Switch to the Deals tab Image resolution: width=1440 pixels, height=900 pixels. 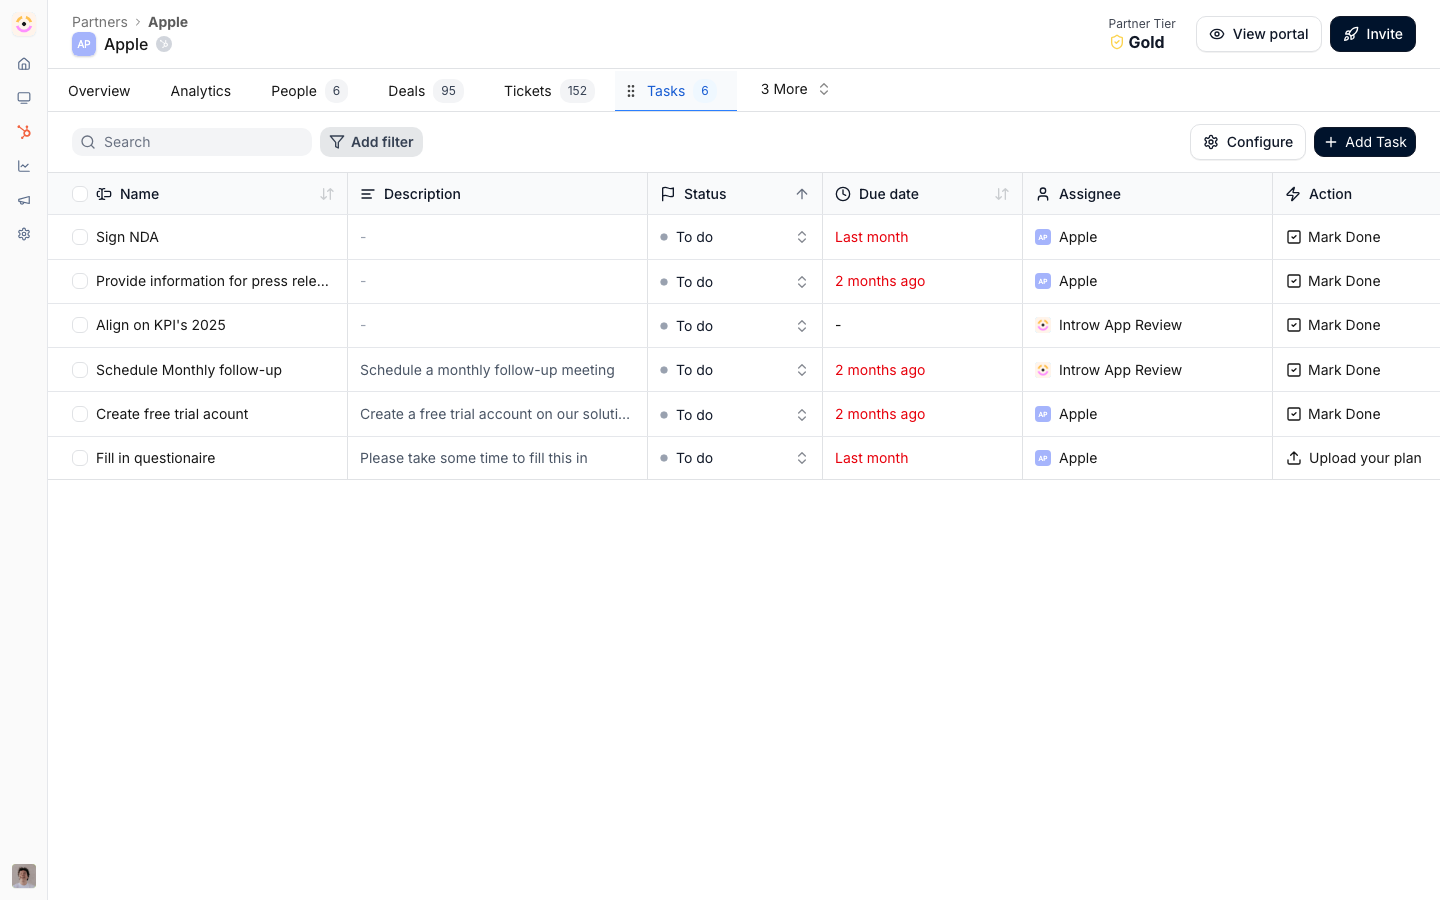point(425,91)
